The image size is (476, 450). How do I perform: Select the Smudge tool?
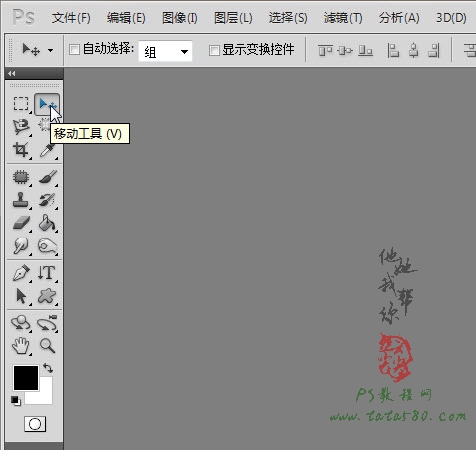21,246
